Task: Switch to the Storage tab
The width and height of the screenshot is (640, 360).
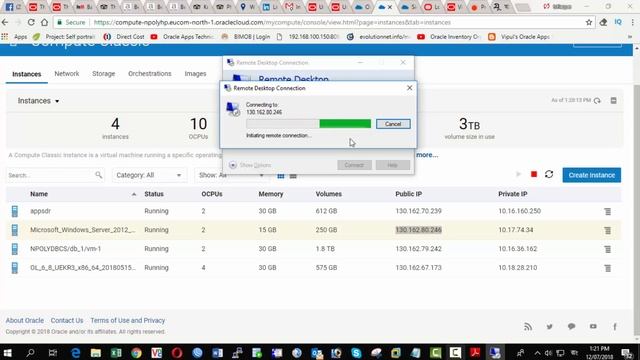Action: coord(103,73)
